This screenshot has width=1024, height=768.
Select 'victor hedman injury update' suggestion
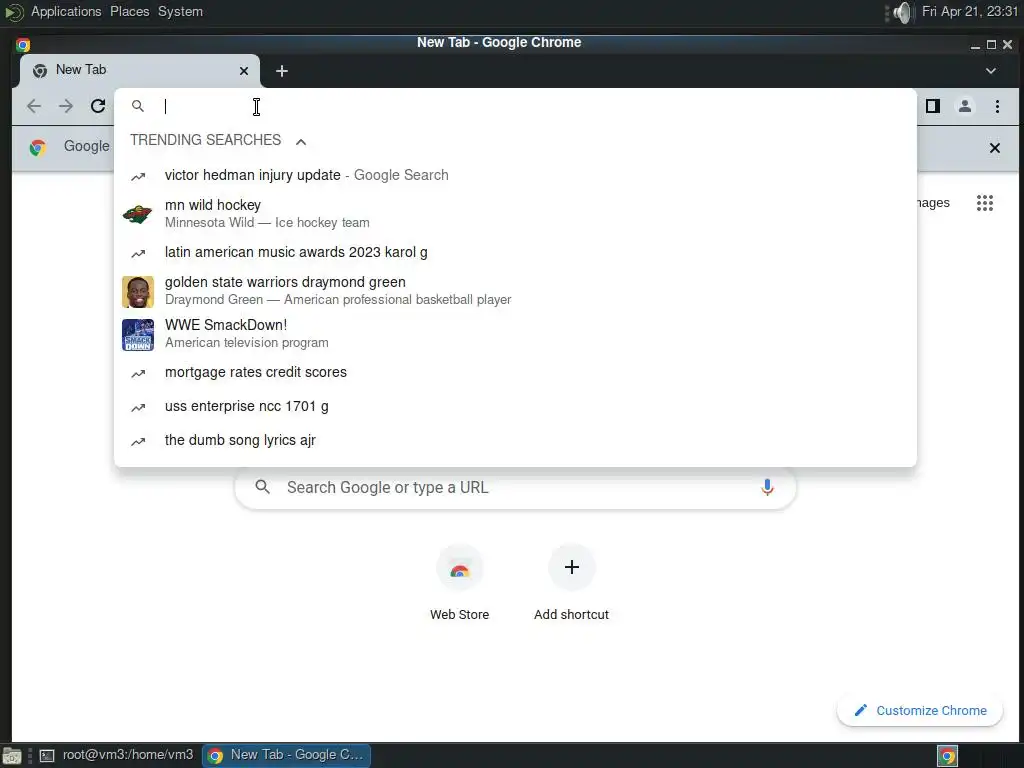[515, 175]
